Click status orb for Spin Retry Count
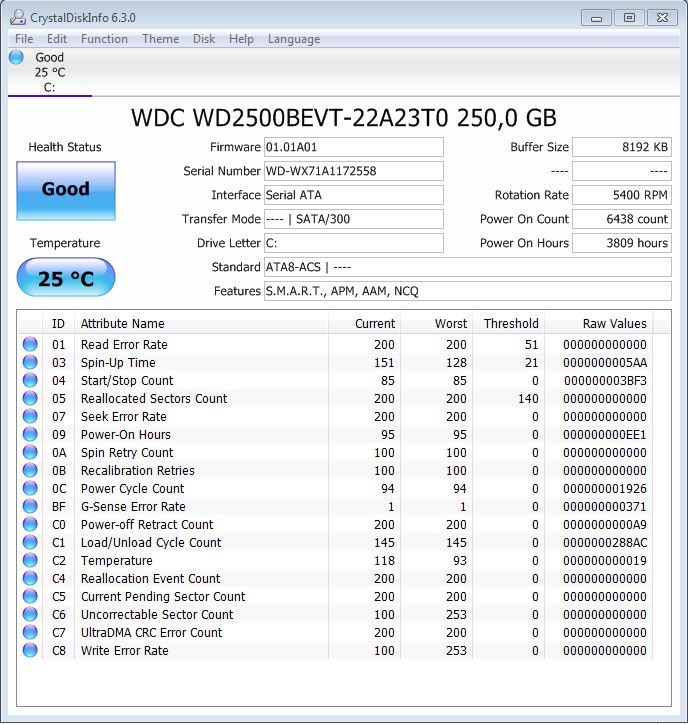The image size is (688, 725). (30, 453)
